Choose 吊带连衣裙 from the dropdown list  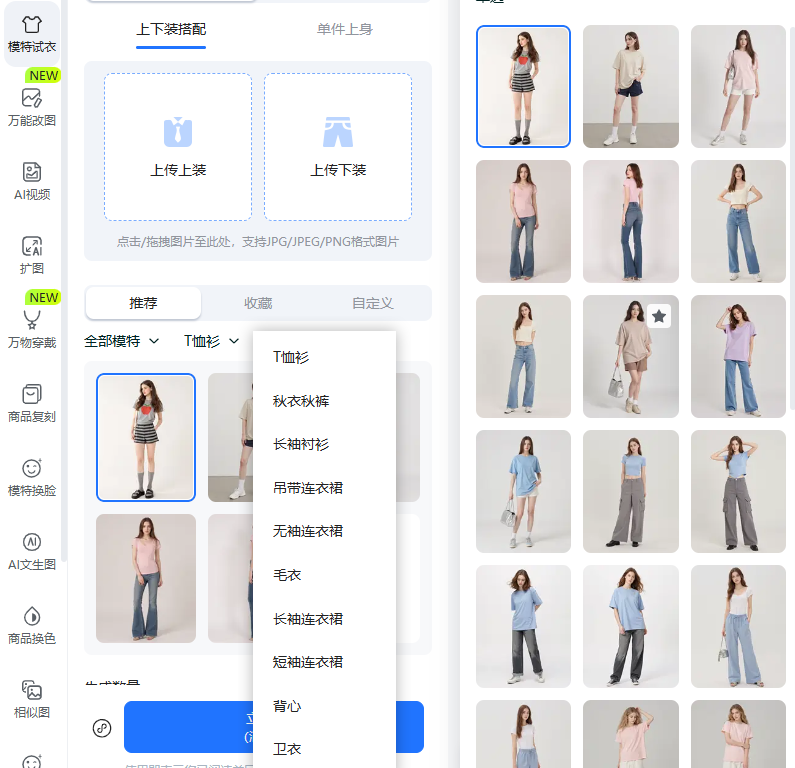pyautogui.click(x=324, y=488)
